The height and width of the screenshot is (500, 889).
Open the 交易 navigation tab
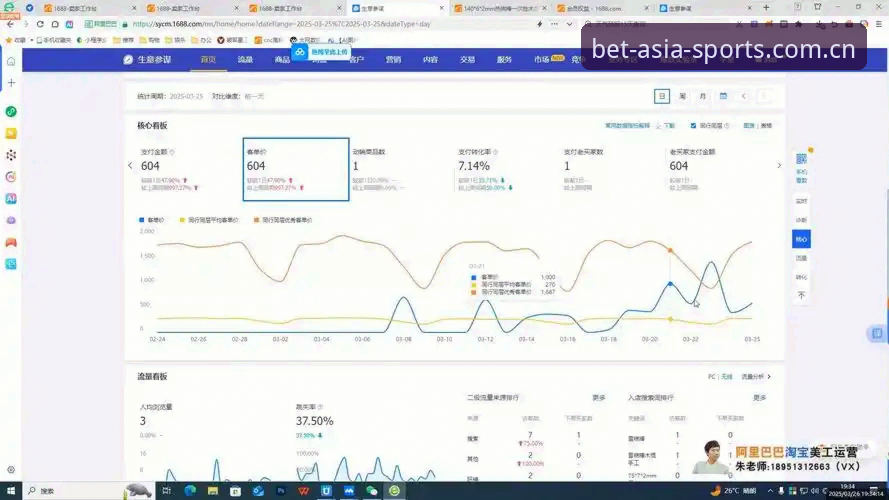point(467,60)
